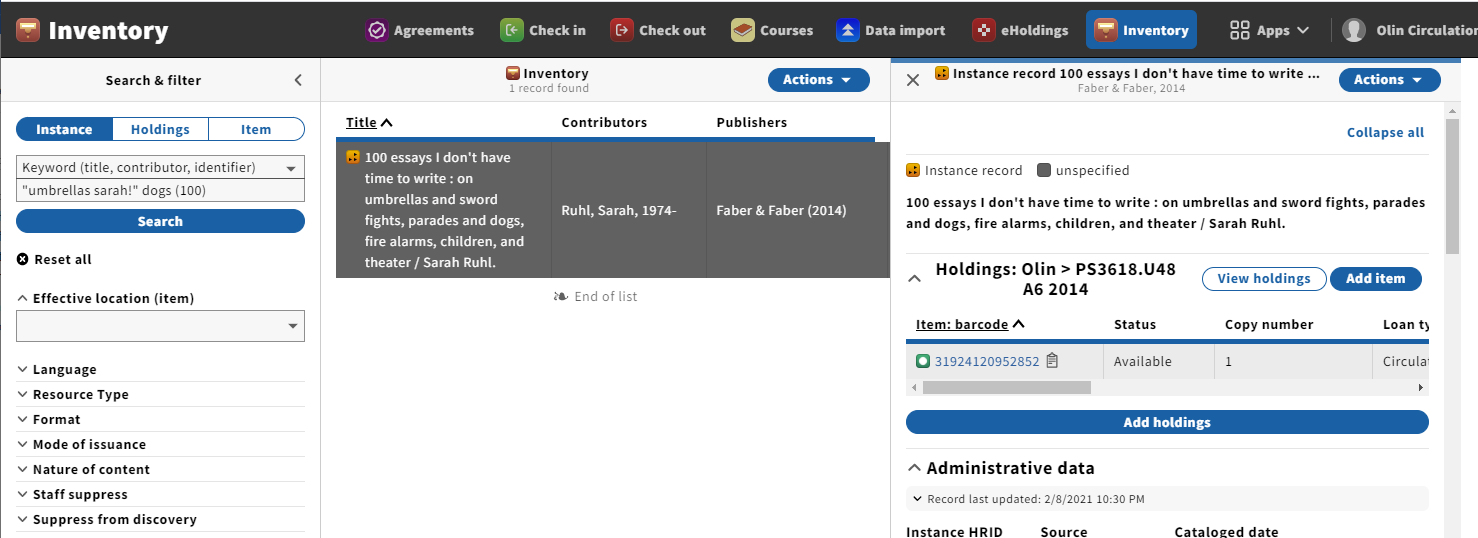Click the Copy number column header
Viewport: 1478px width, 538px height.
(x=1269, y=324)
